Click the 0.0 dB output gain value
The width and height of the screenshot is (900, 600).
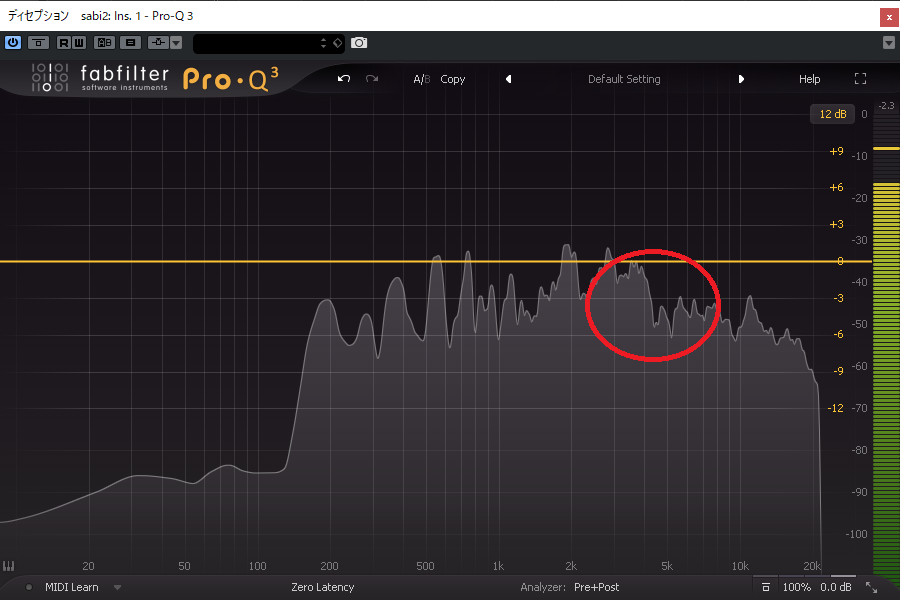coord(836,587)
